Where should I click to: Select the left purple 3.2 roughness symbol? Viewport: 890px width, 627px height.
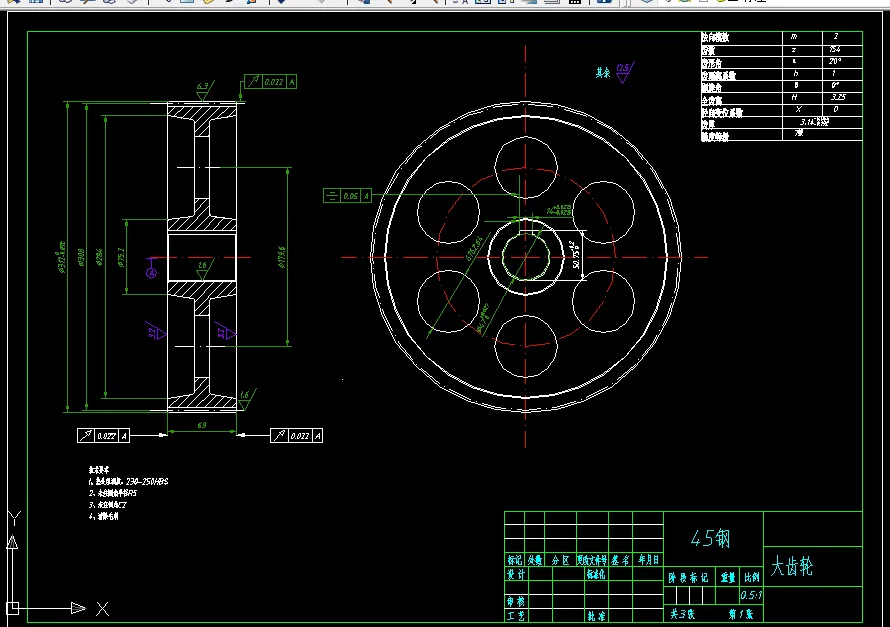click(156, 332)
